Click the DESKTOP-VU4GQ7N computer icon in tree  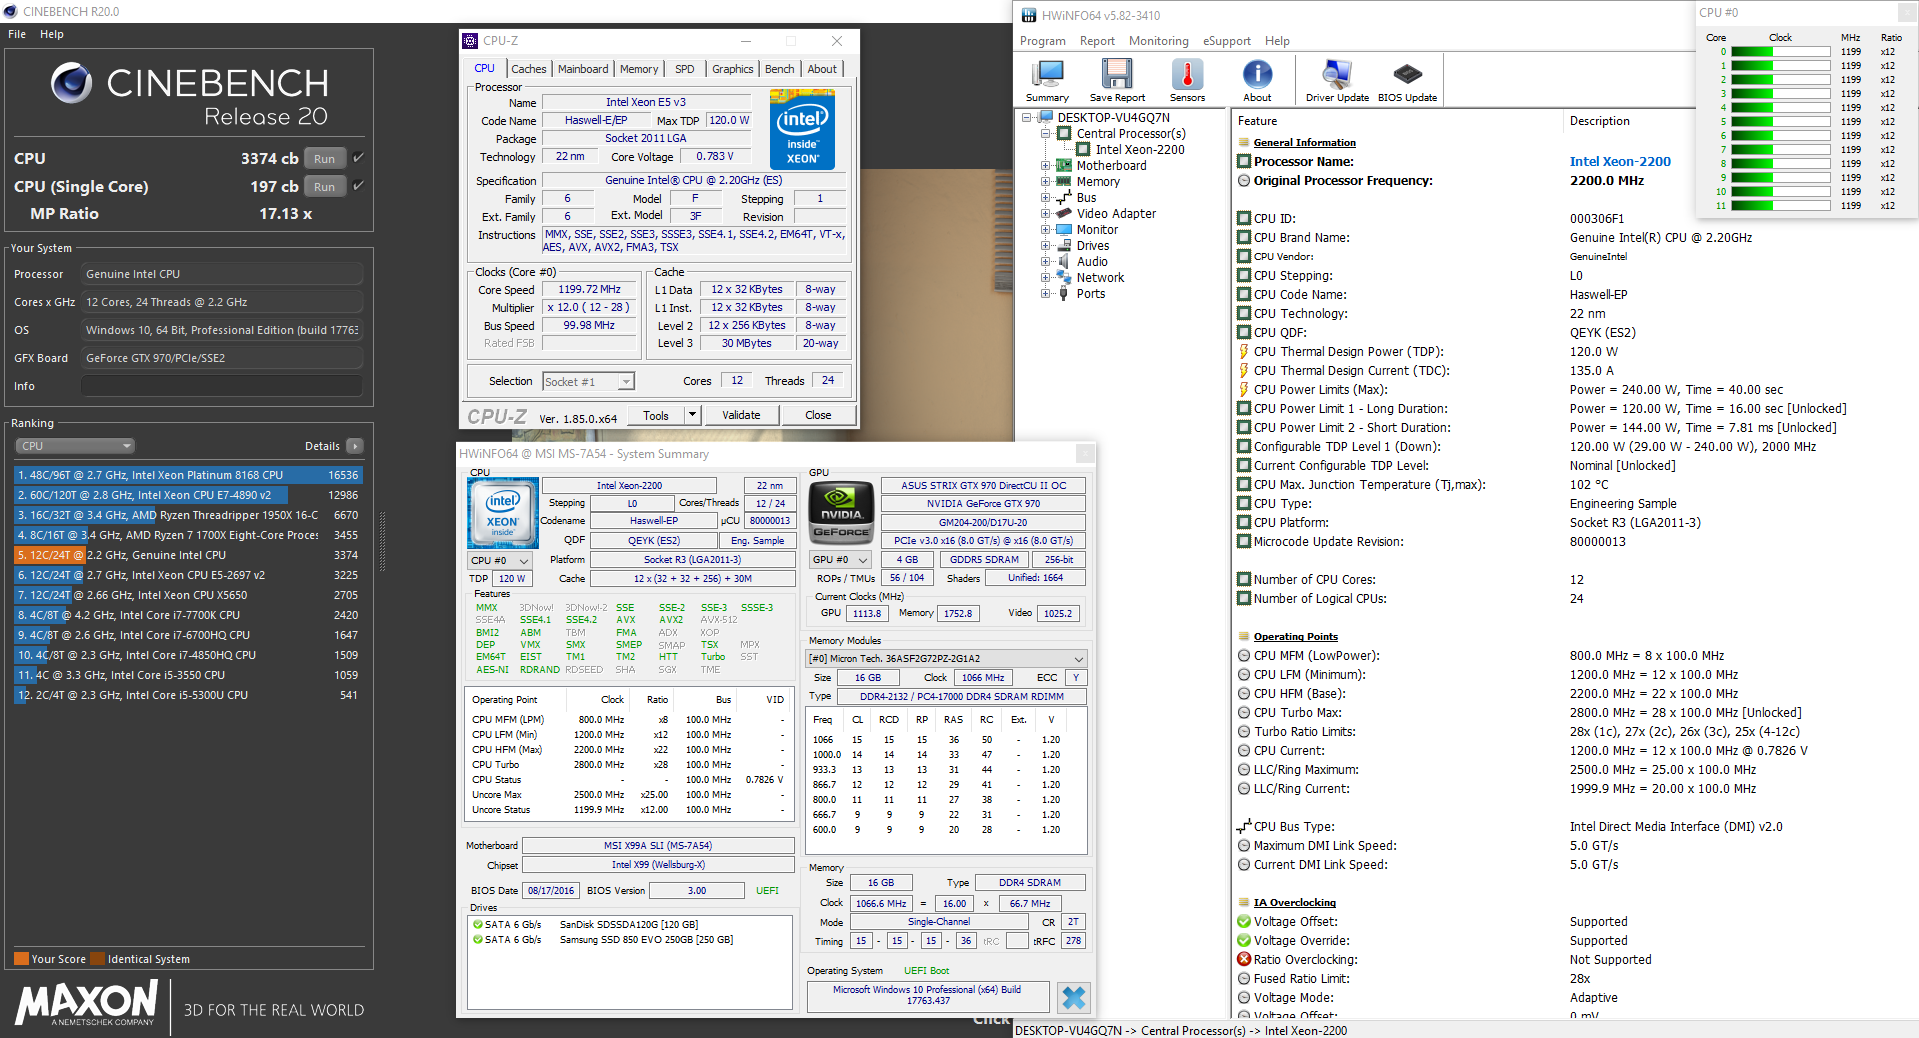coord(1045,118)
